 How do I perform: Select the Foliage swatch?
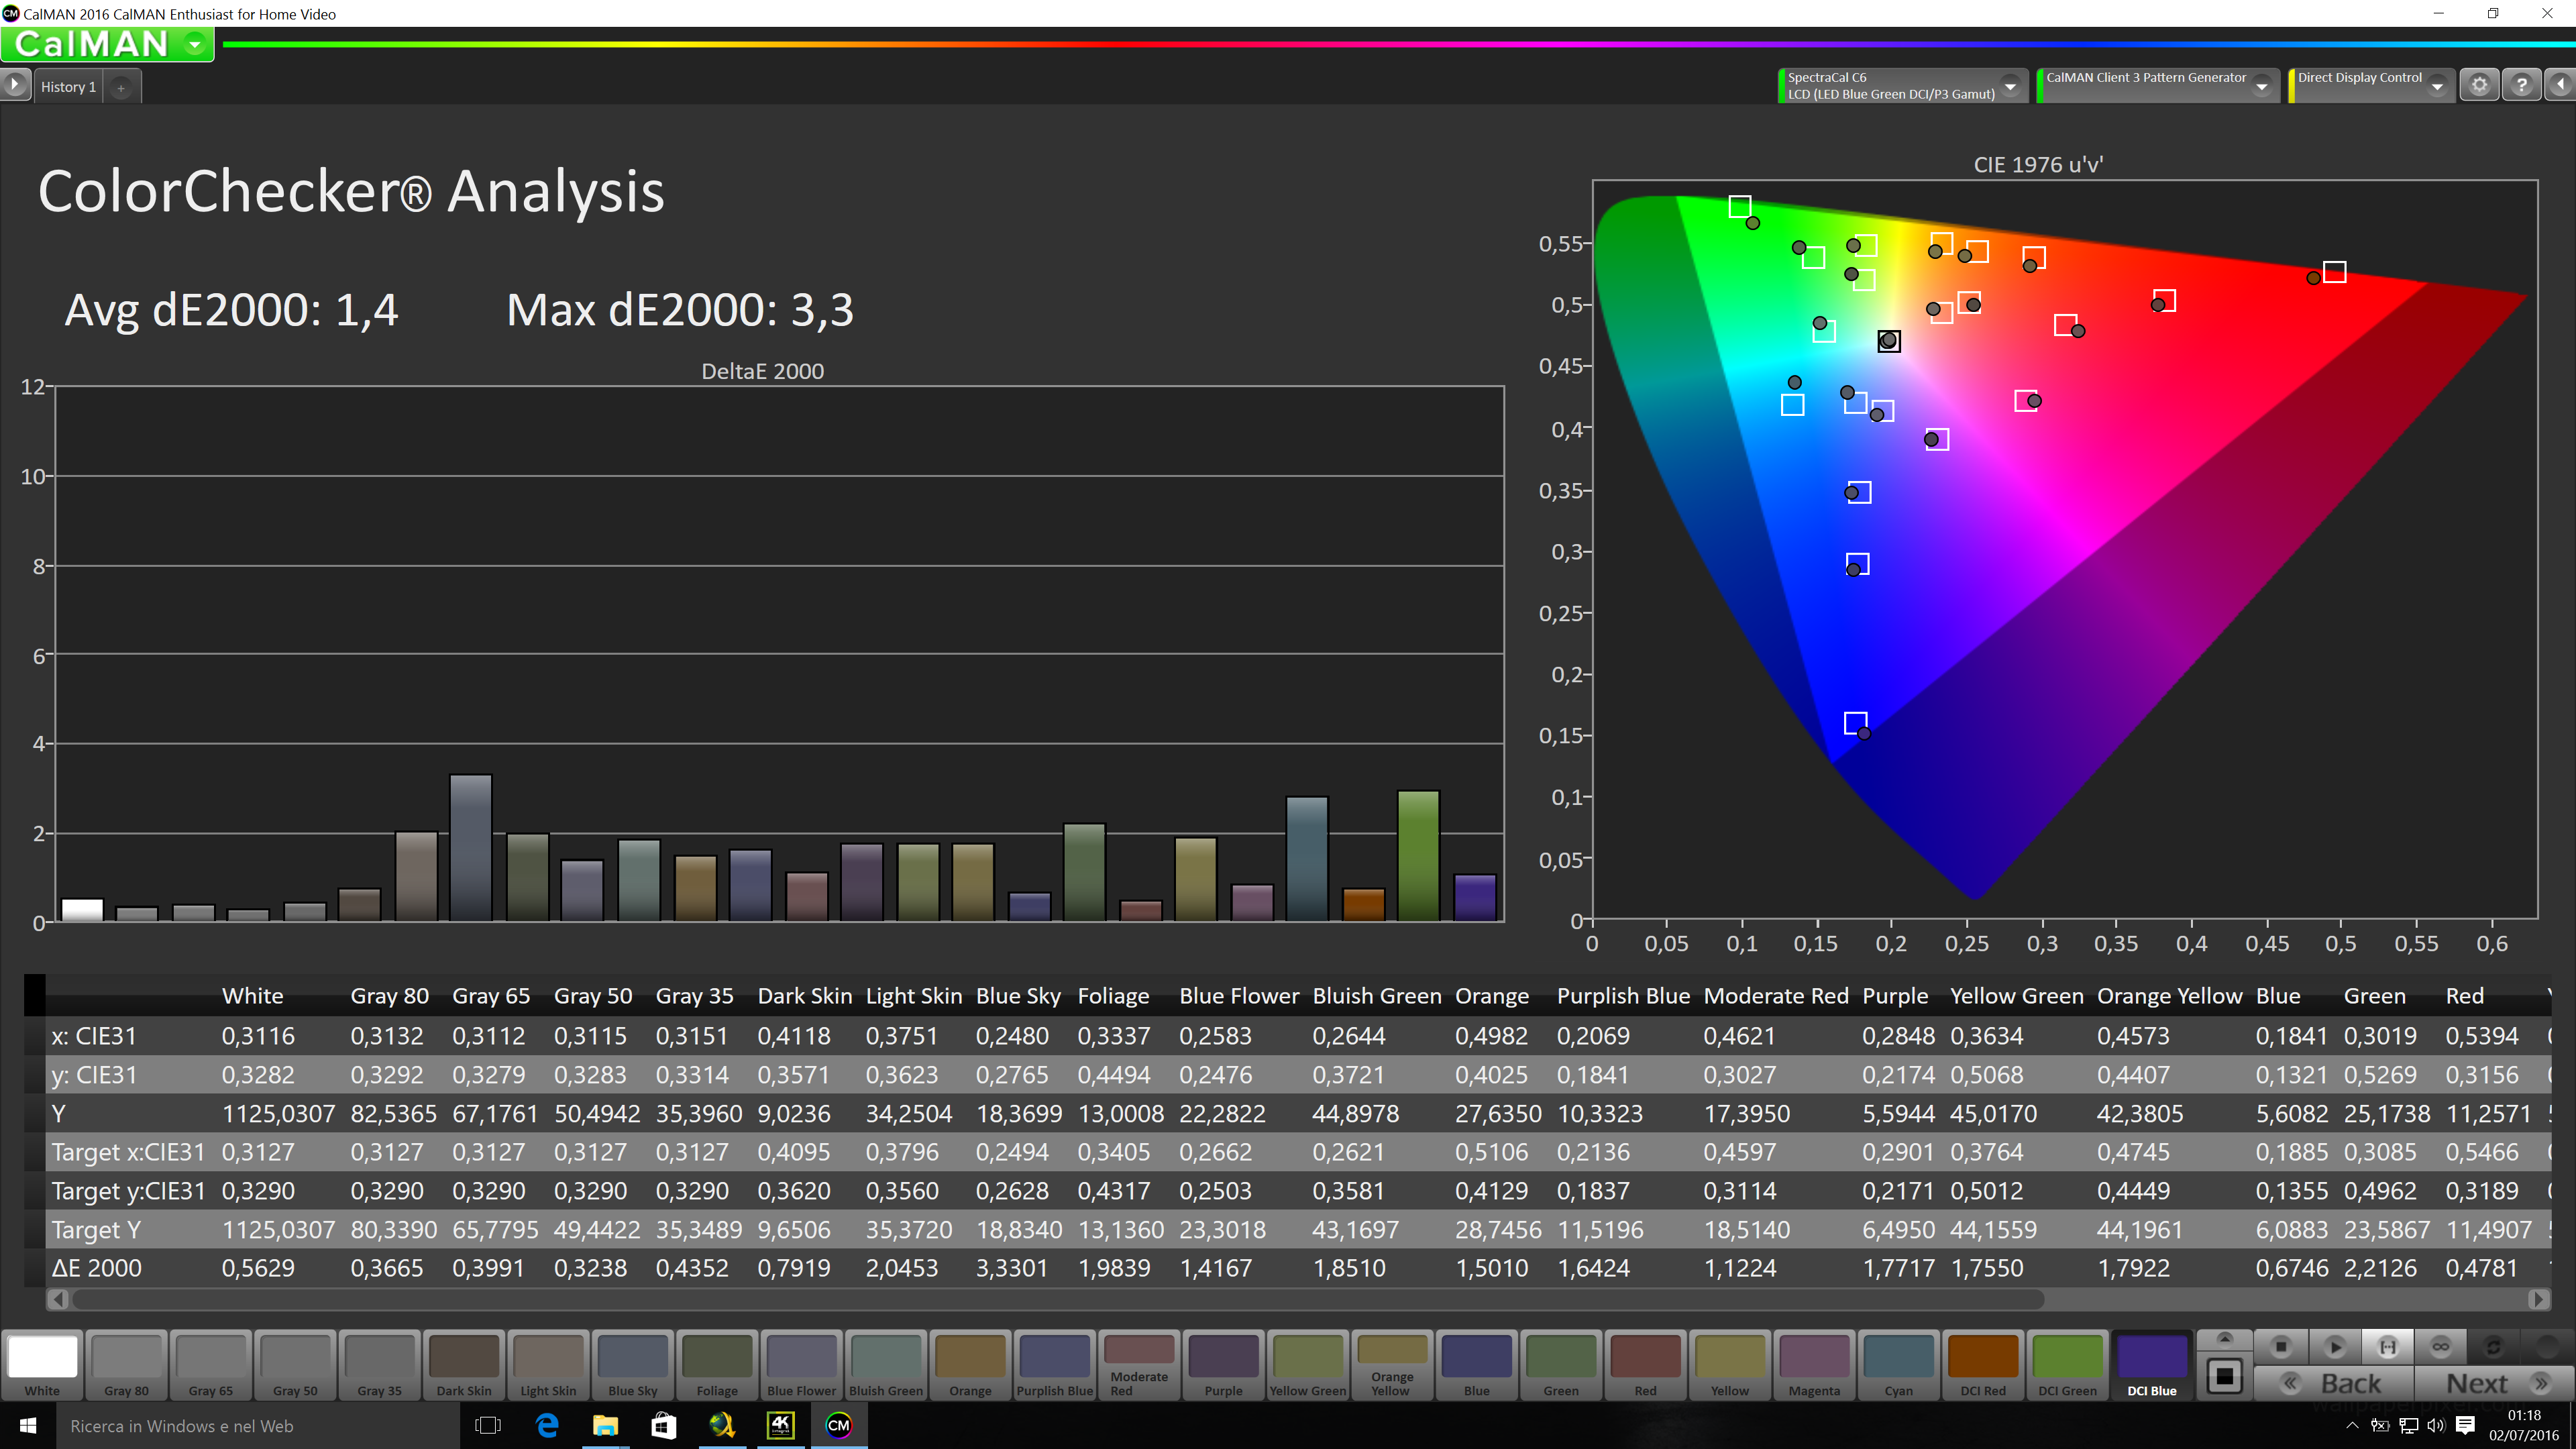(x=717, y=1365)
